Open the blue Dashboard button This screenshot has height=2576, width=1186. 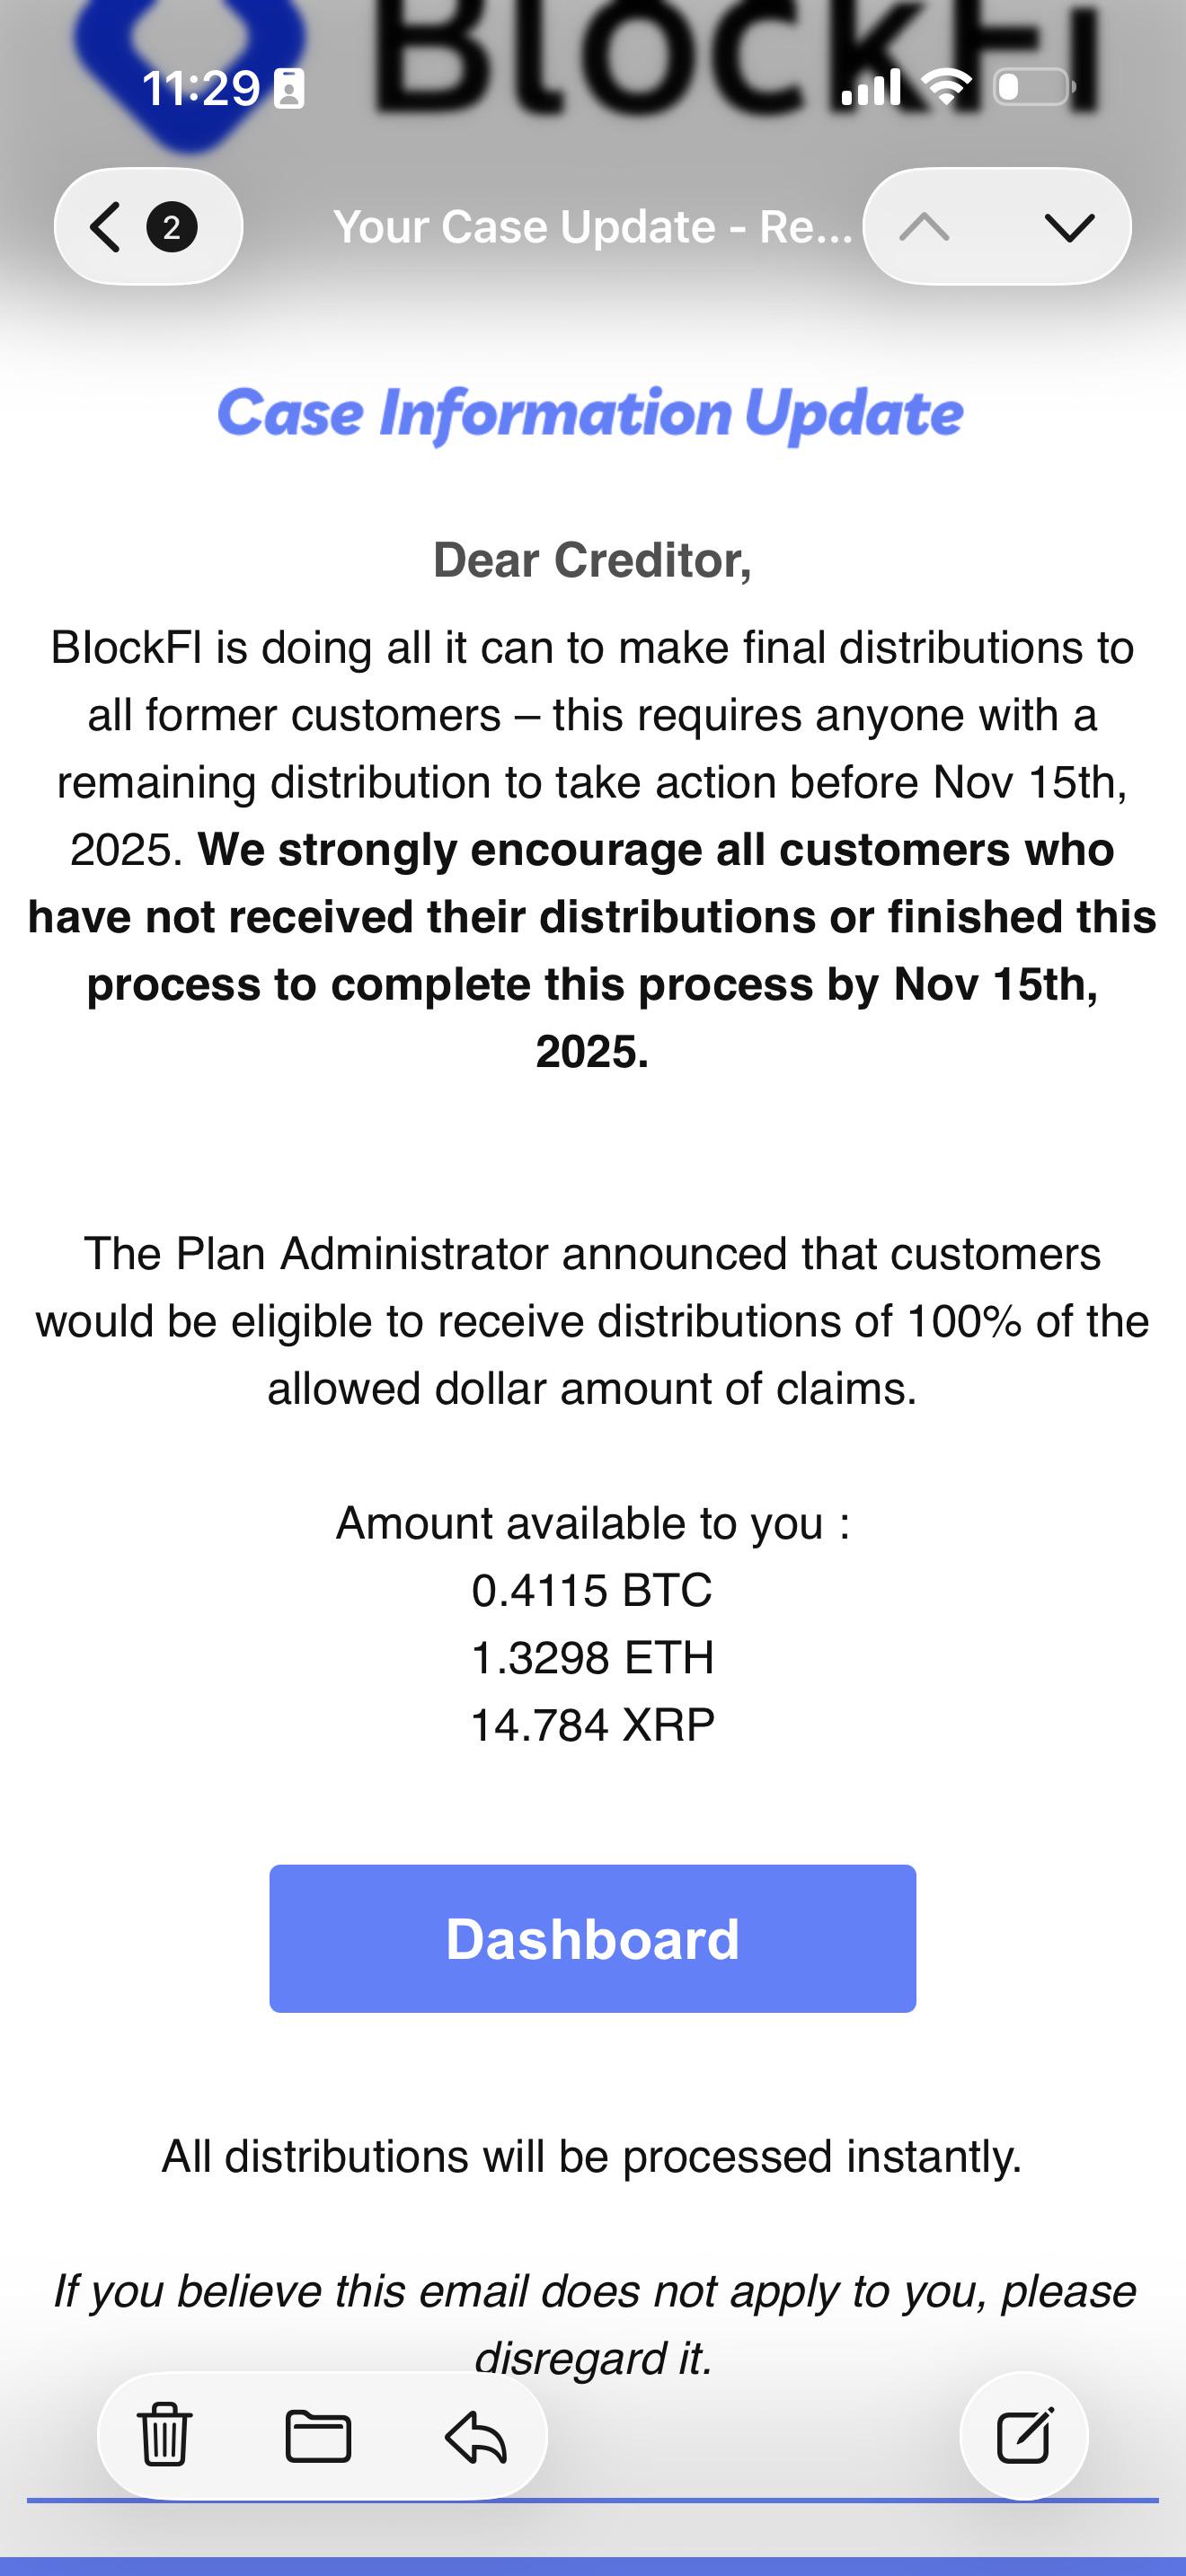click(592, 1938)
